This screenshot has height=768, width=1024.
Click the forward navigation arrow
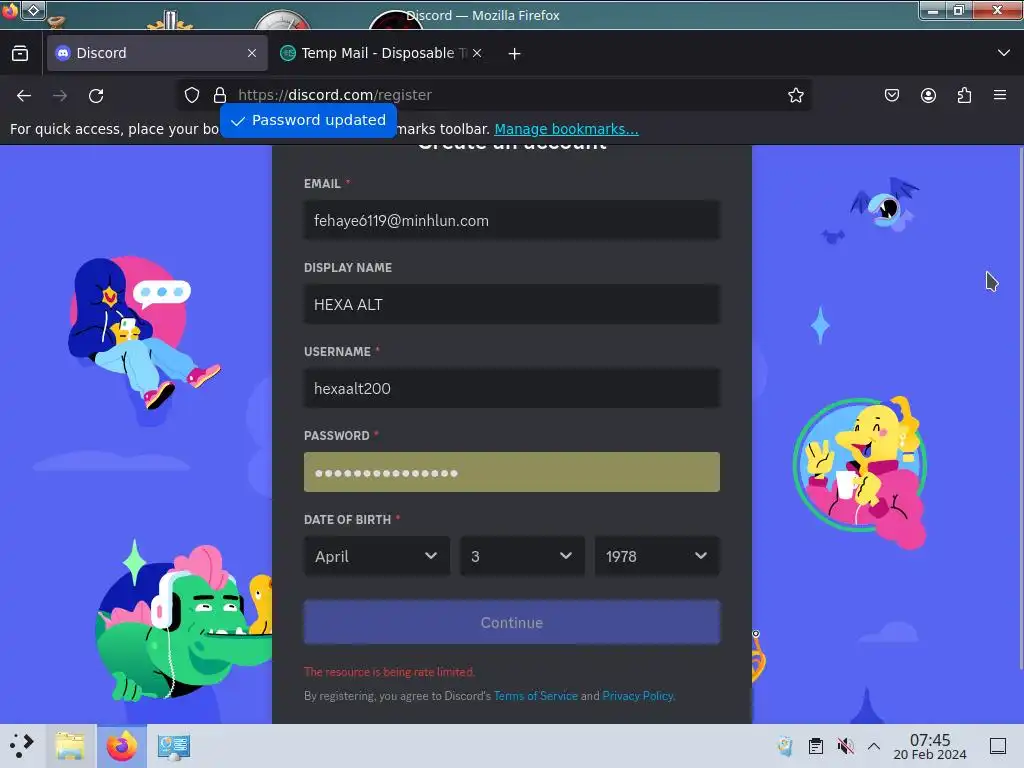(x=60, y=96)
